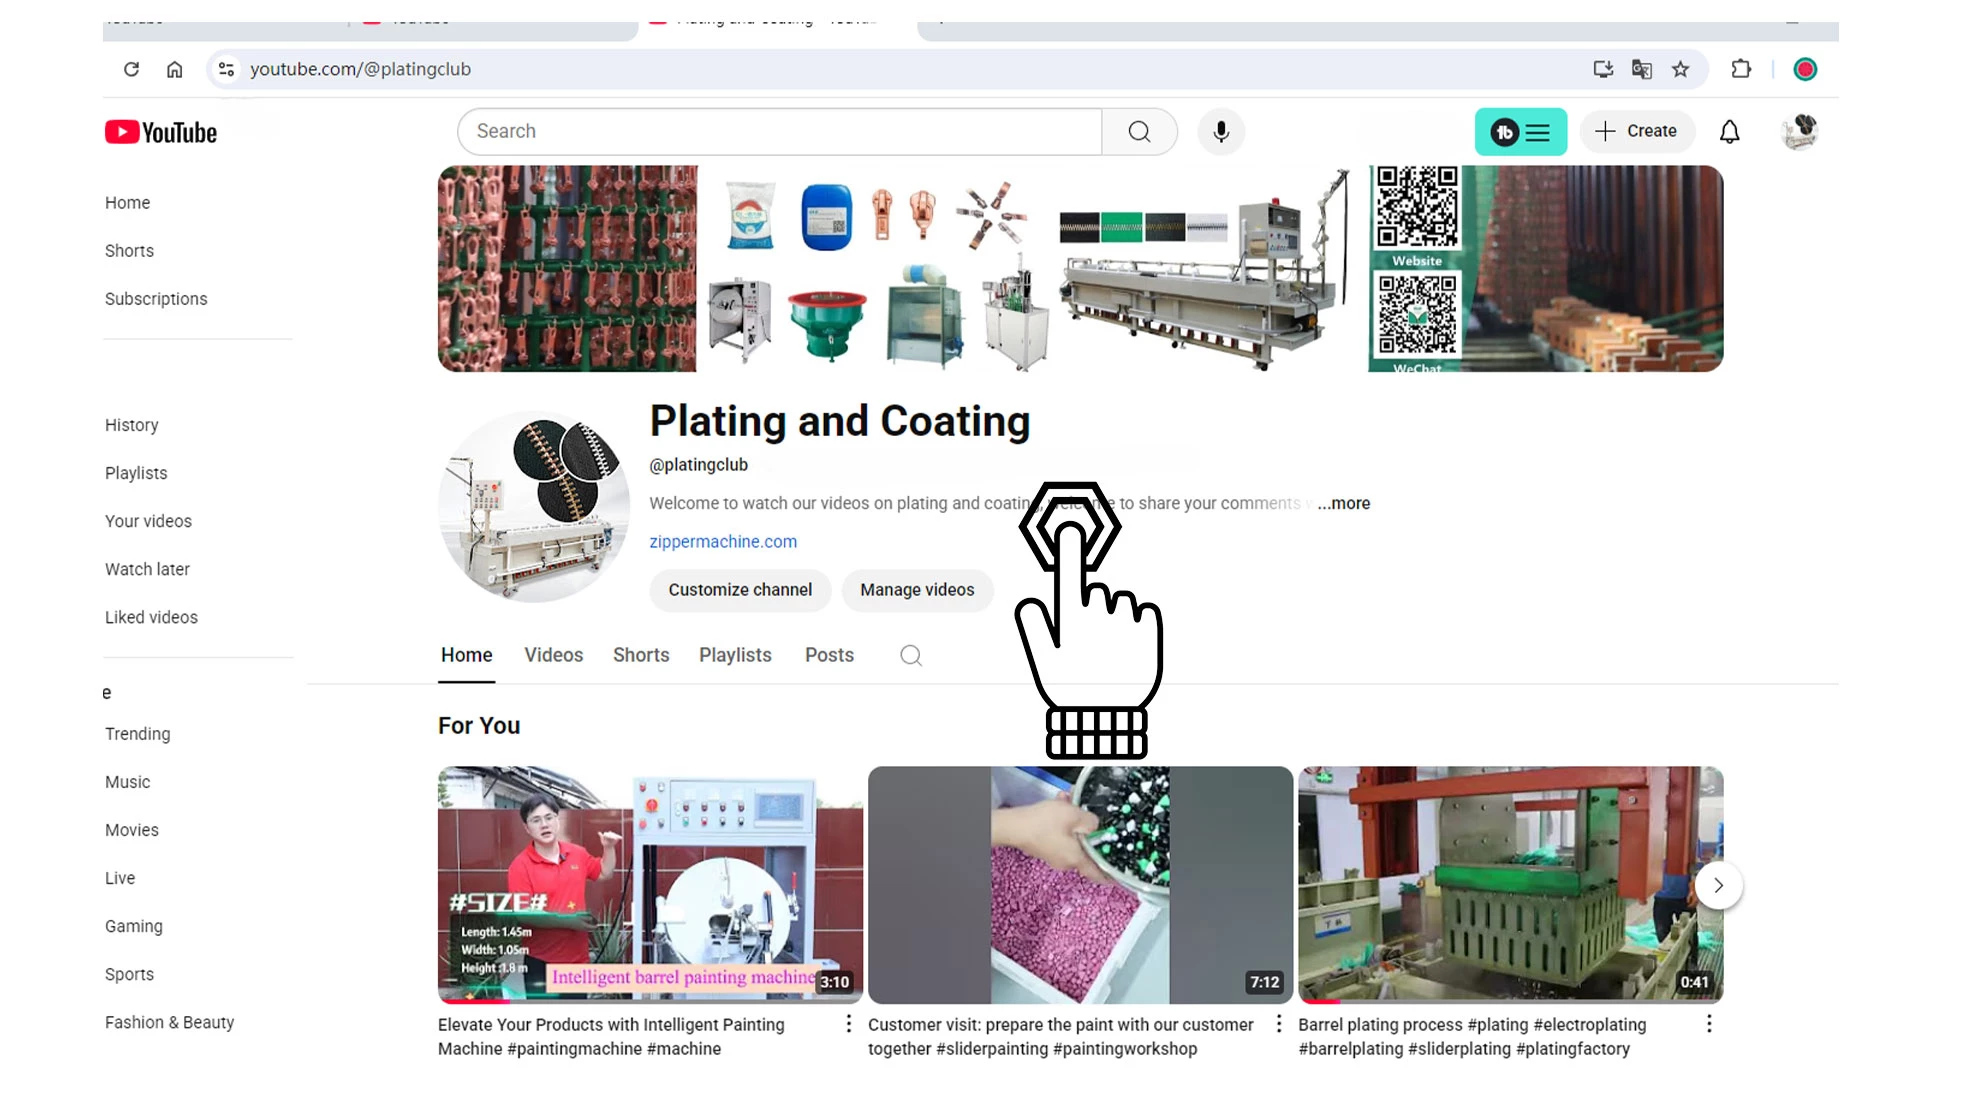Open Liked videos in the sidebar
This screenshot has height=1113, width=1985.
pyautogui.click(x=151, y=617)
